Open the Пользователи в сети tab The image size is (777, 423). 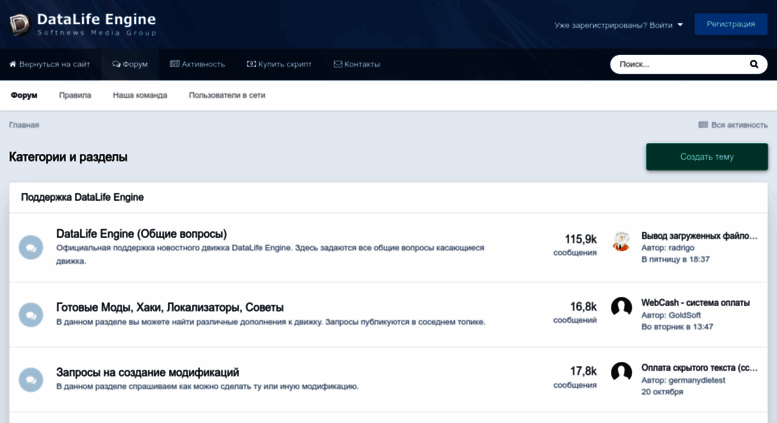click(x=227, y=95)
